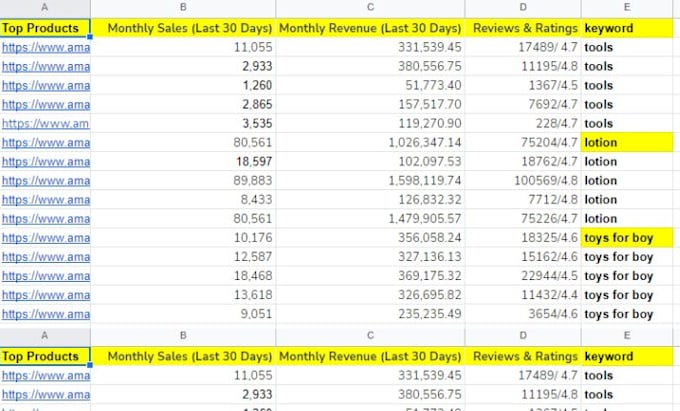Open the link in the 89,883 sales row
The width and height of the screenshot is (680, 411).
[46, 181]
